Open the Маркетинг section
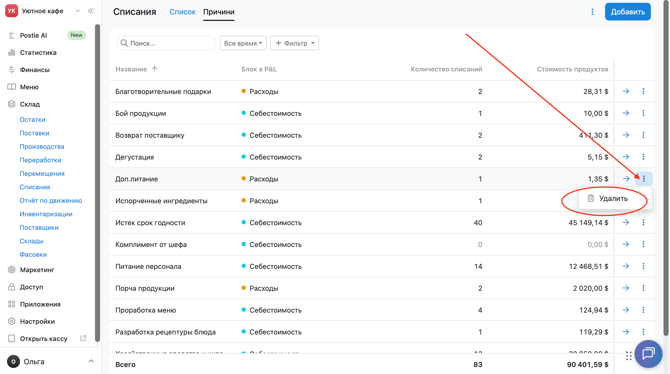The image size is (670, 374). [x=37, y=270]
